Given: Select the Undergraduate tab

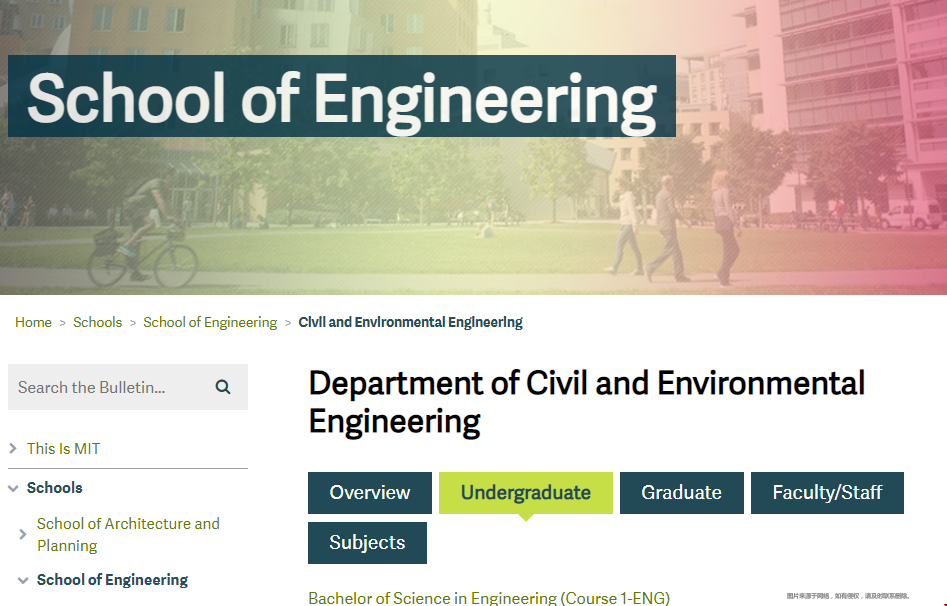Looking at the screenshot, I should pyautogui.click(x=525, y=492).
